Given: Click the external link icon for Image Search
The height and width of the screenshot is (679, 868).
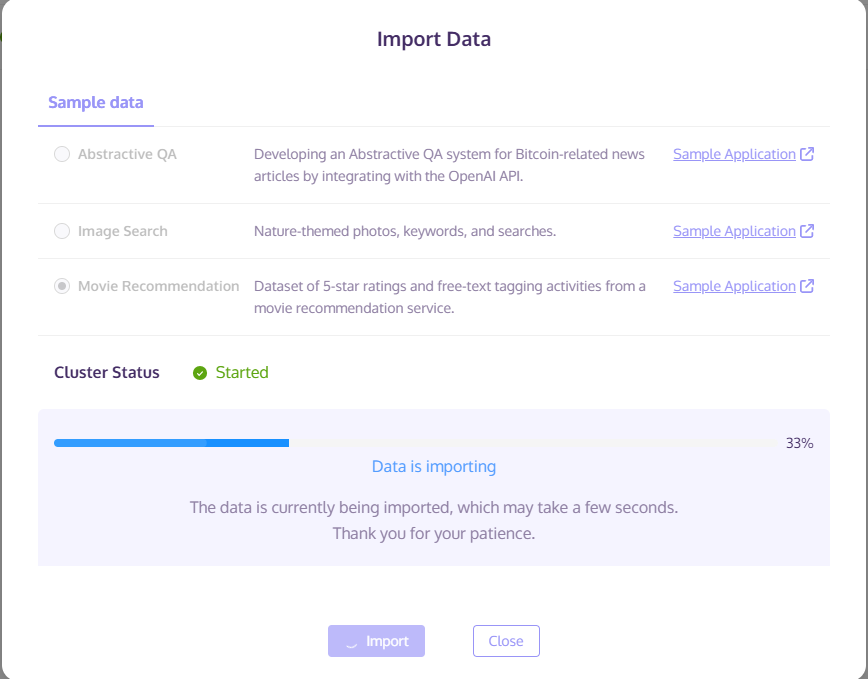Looking at the screenshot, I should [x=807, y=231].
